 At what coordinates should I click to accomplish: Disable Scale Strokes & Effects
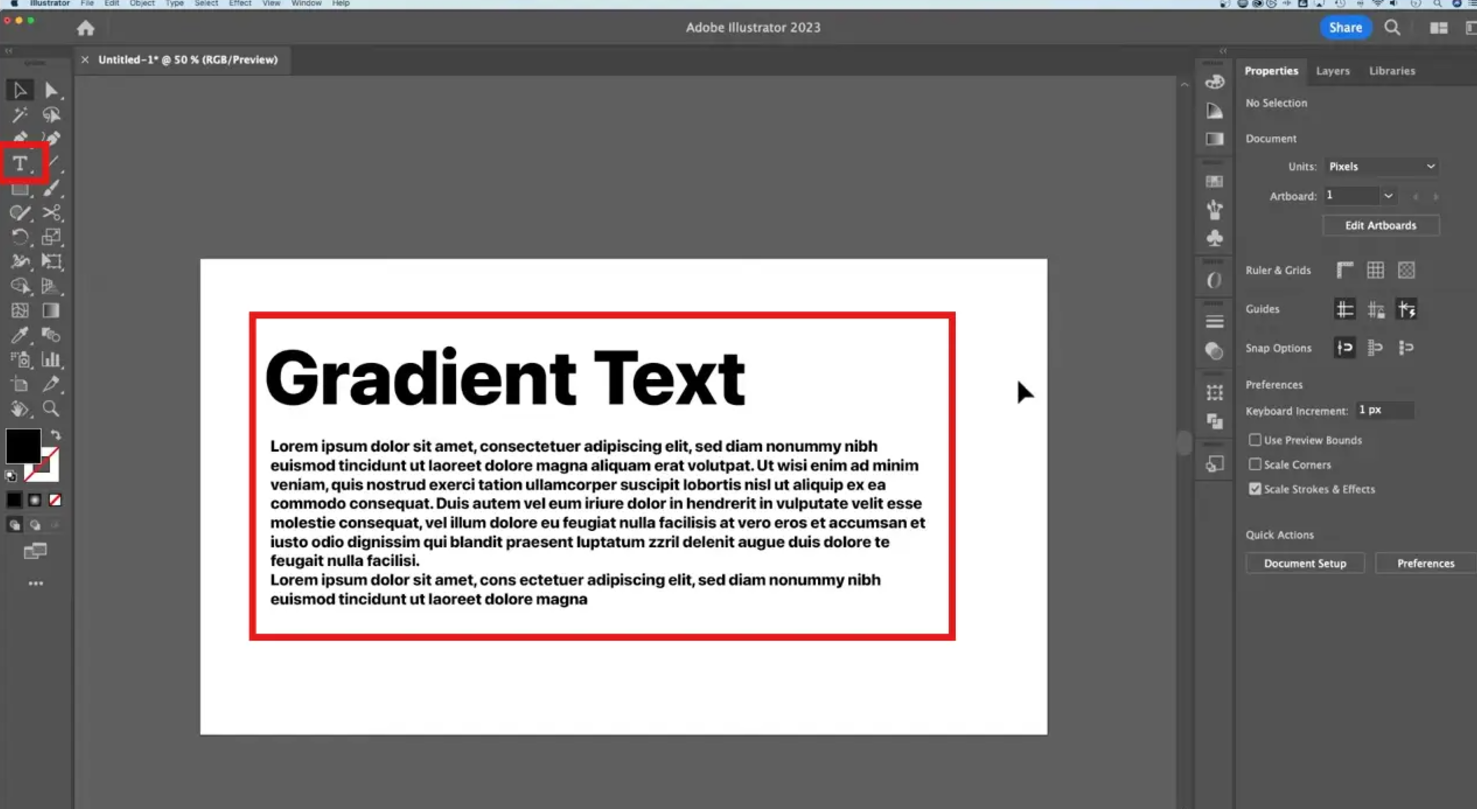click(x=1256, y=489)
